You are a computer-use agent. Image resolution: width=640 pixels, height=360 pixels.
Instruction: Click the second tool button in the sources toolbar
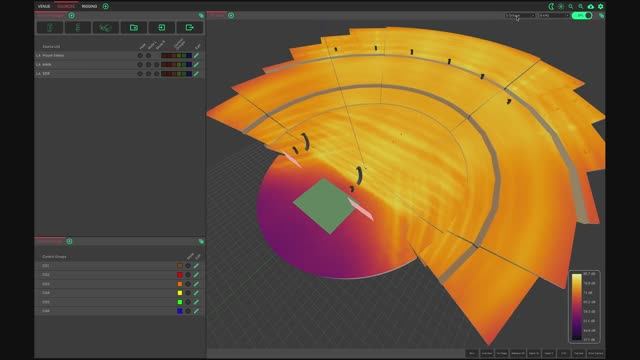click(78, 27)
